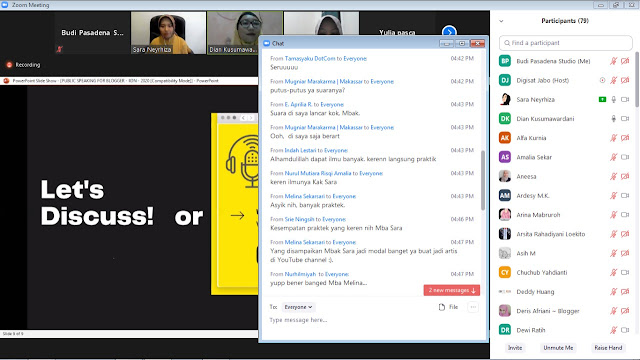Click sender name Nurul Mutiara Risqi Amalia
The image size is (640, 360).
pyautogui.click(x=318, y=173)
